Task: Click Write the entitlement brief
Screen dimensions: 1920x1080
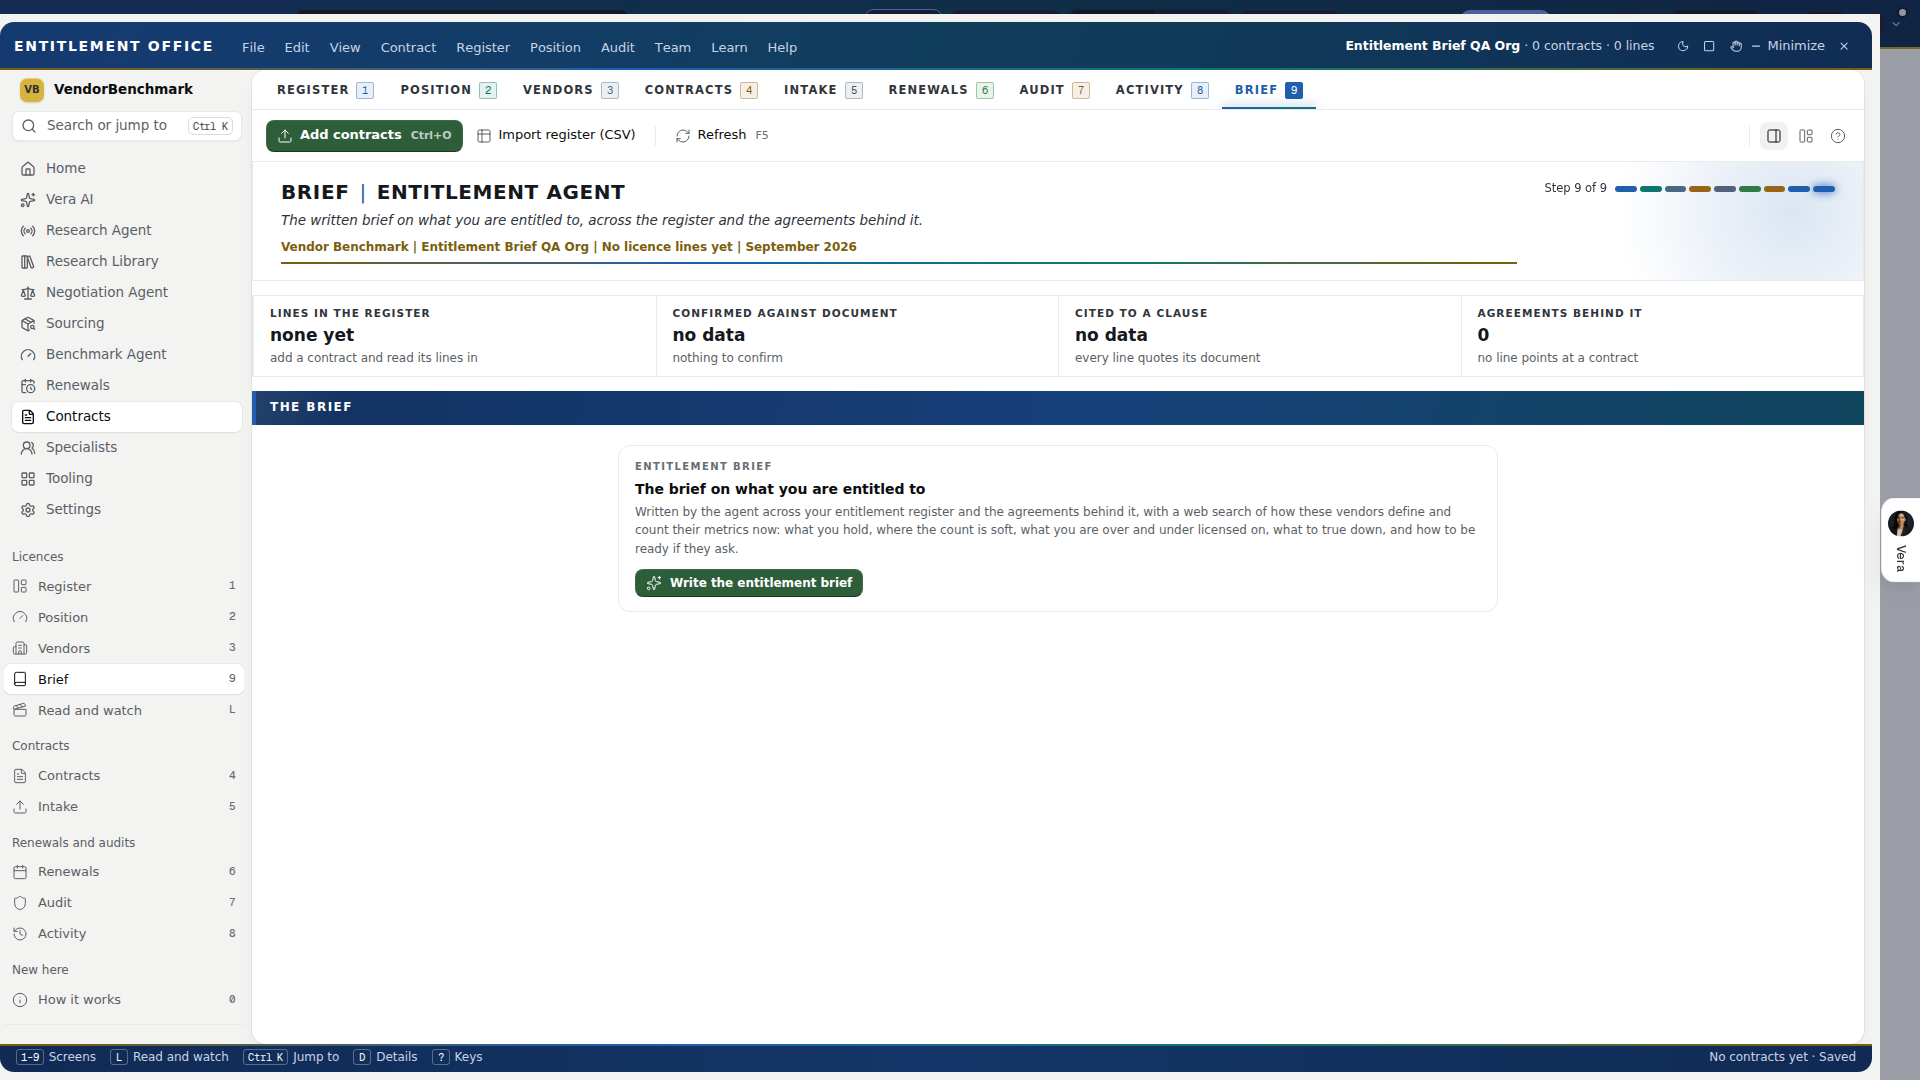Action: click(x=748, y=583)
